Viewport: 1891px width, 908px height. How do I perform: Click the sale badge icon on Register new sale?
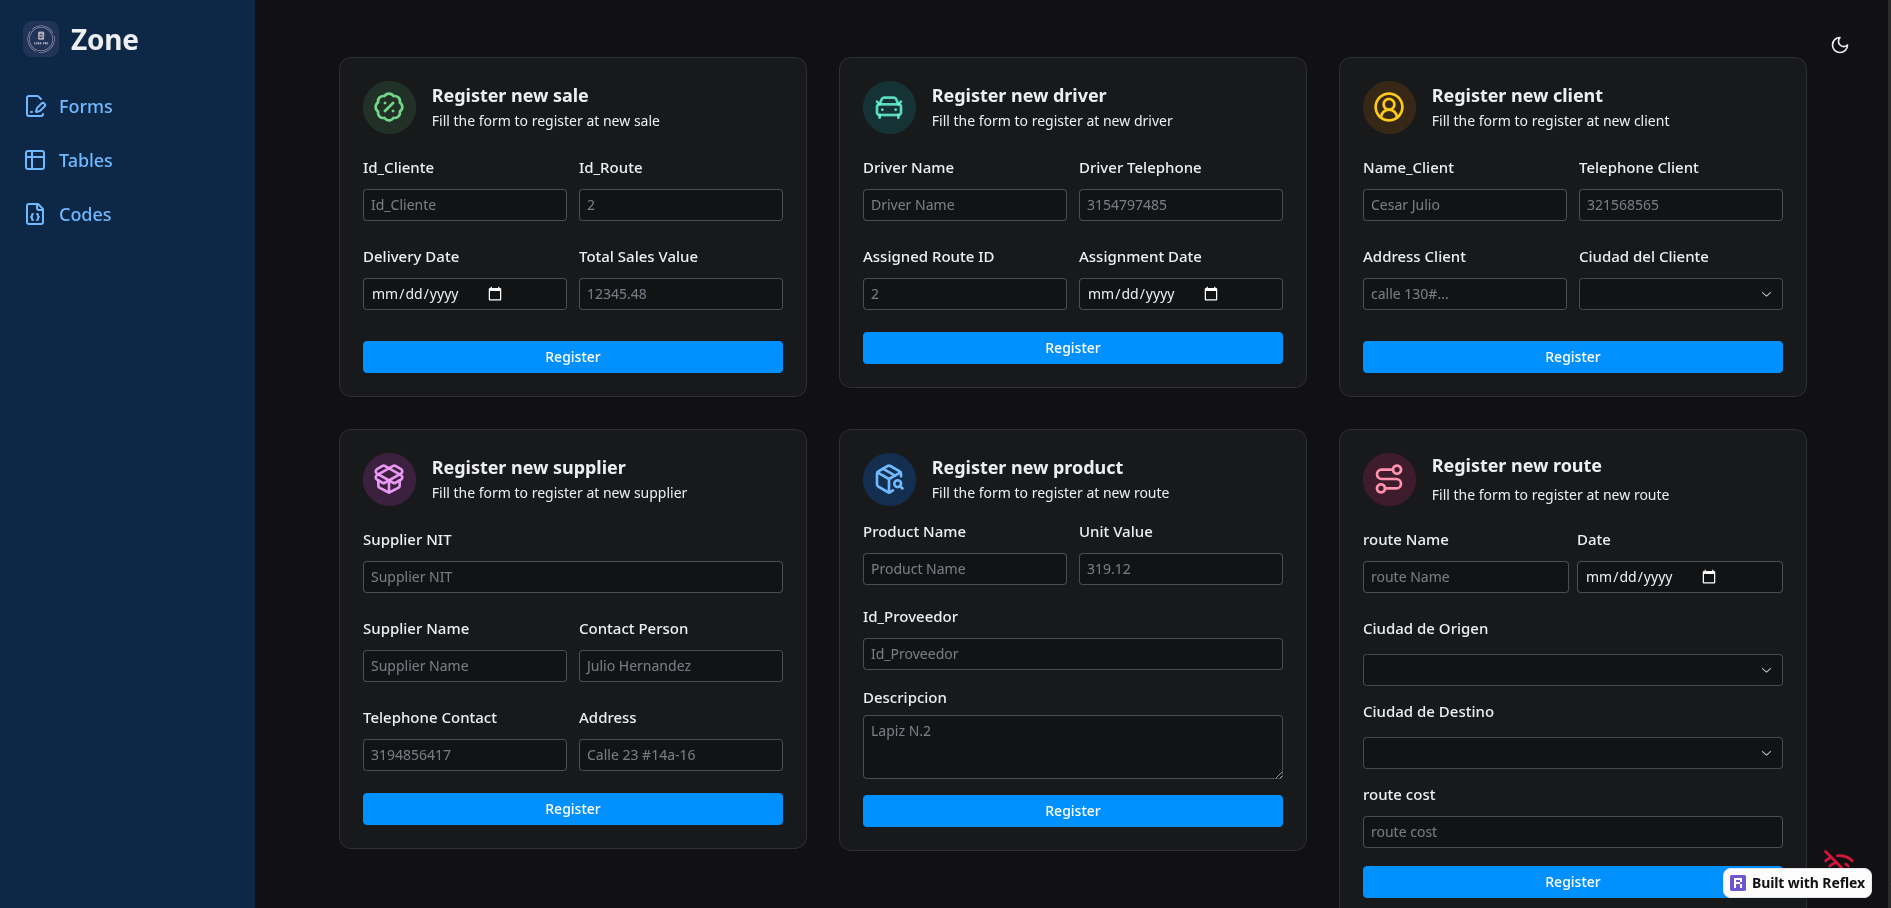pyautogui.click(x=389, y=107)
